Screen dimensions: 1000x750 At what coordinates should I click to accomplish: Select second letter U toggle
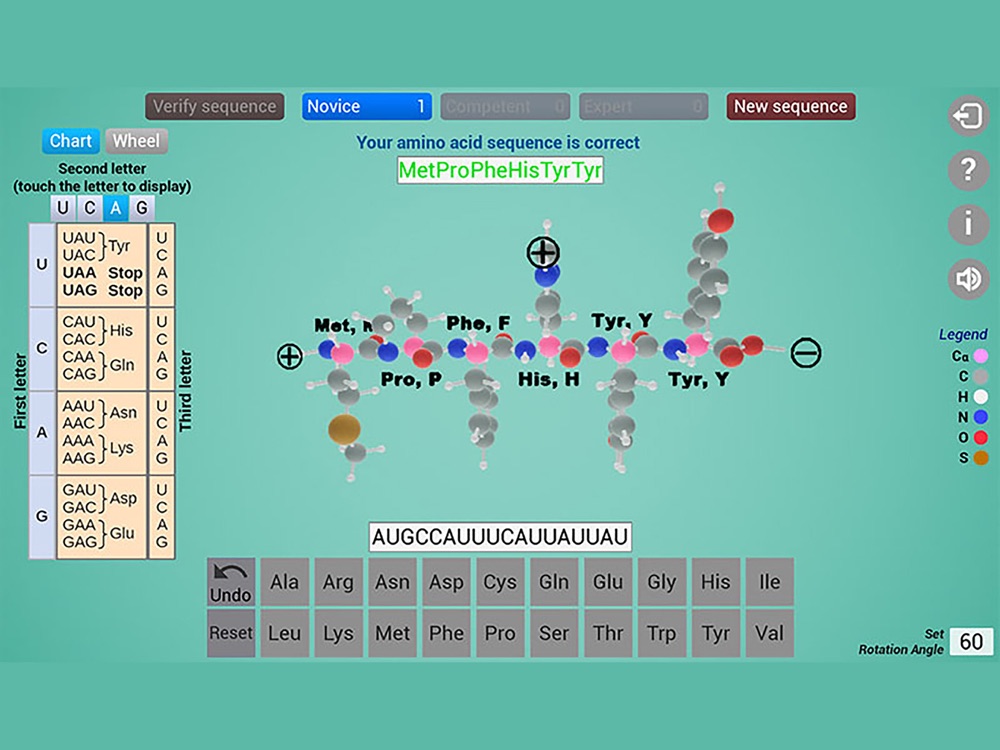pyautogui.click(x=64, y=208)
